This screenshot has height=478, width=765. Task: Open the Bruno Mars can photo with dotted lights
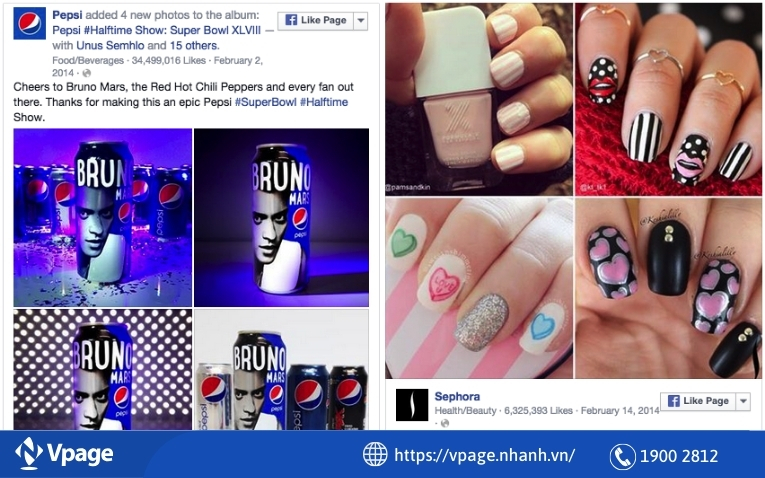click(102, 370)
